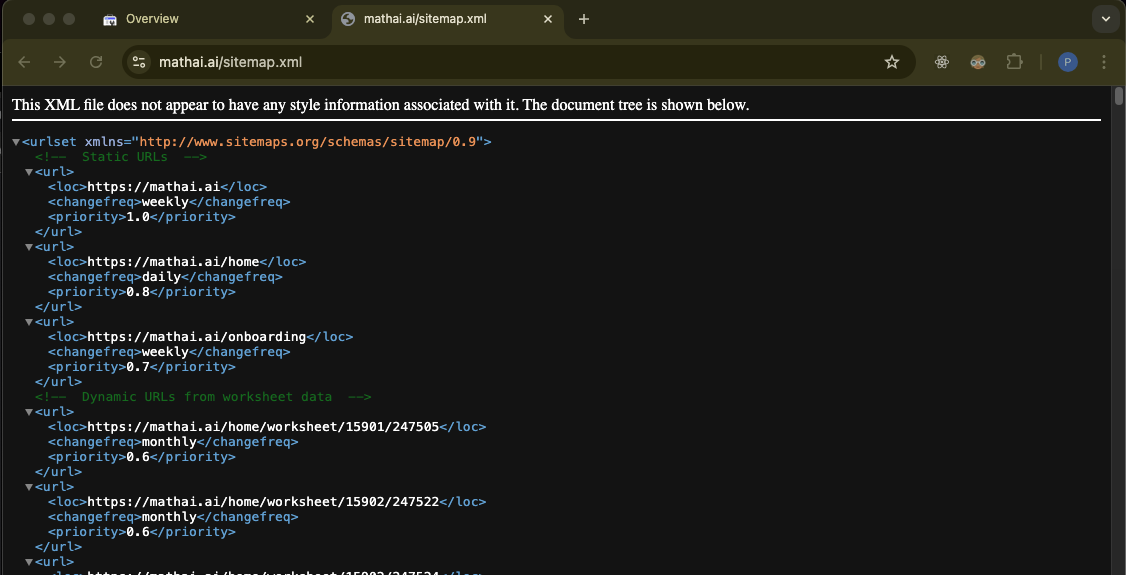Collapse the mathai.ai/home url node
The height and width of the screenshot is (575, 1126).
(x=29, y=247)
